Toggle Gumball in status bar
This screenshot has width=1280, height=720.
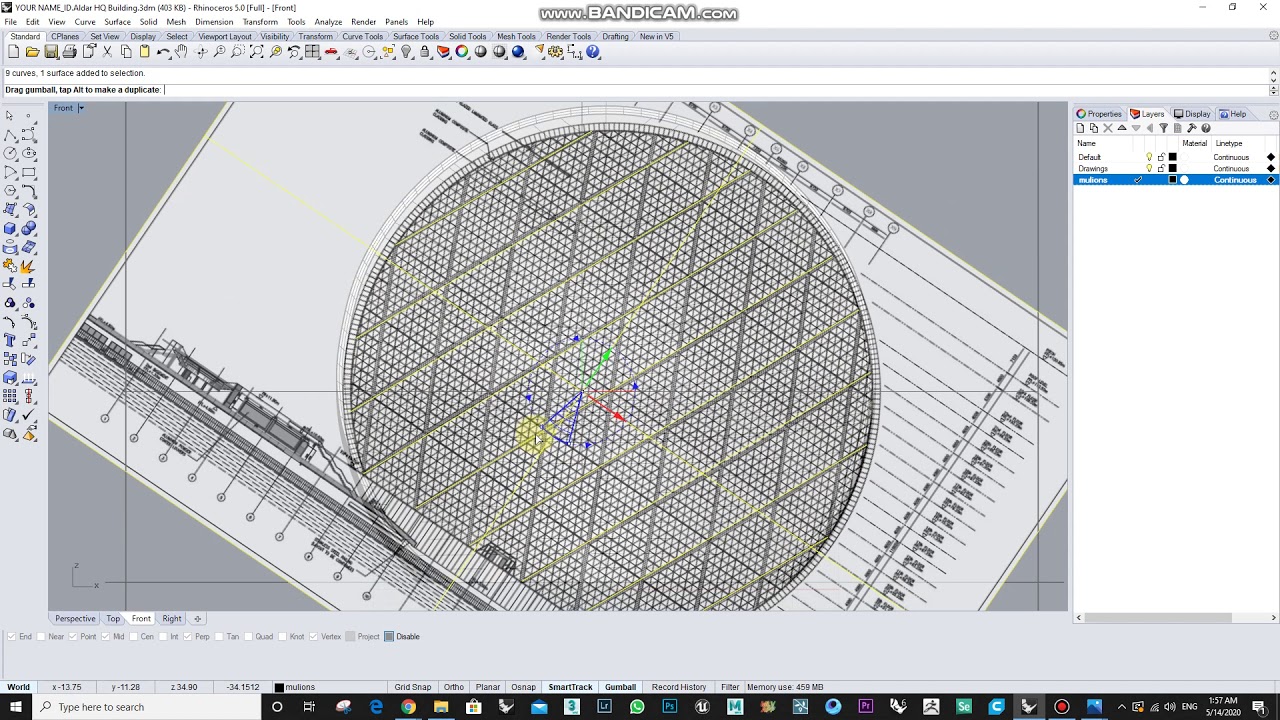click(620, 687)
